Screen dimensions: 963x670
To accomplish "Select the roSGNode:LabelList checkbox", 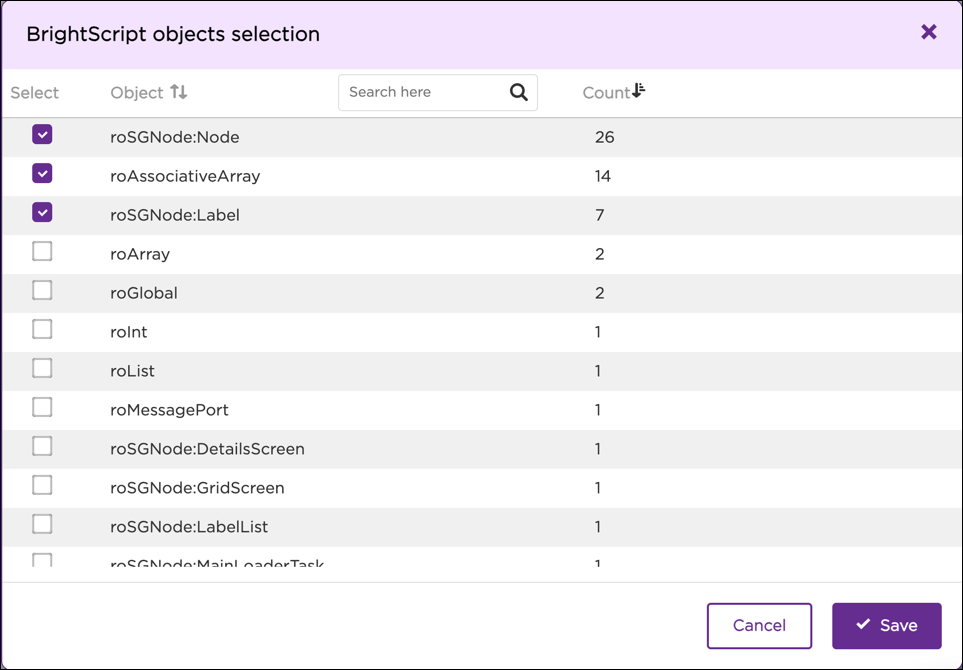I will tap(41, 524).
